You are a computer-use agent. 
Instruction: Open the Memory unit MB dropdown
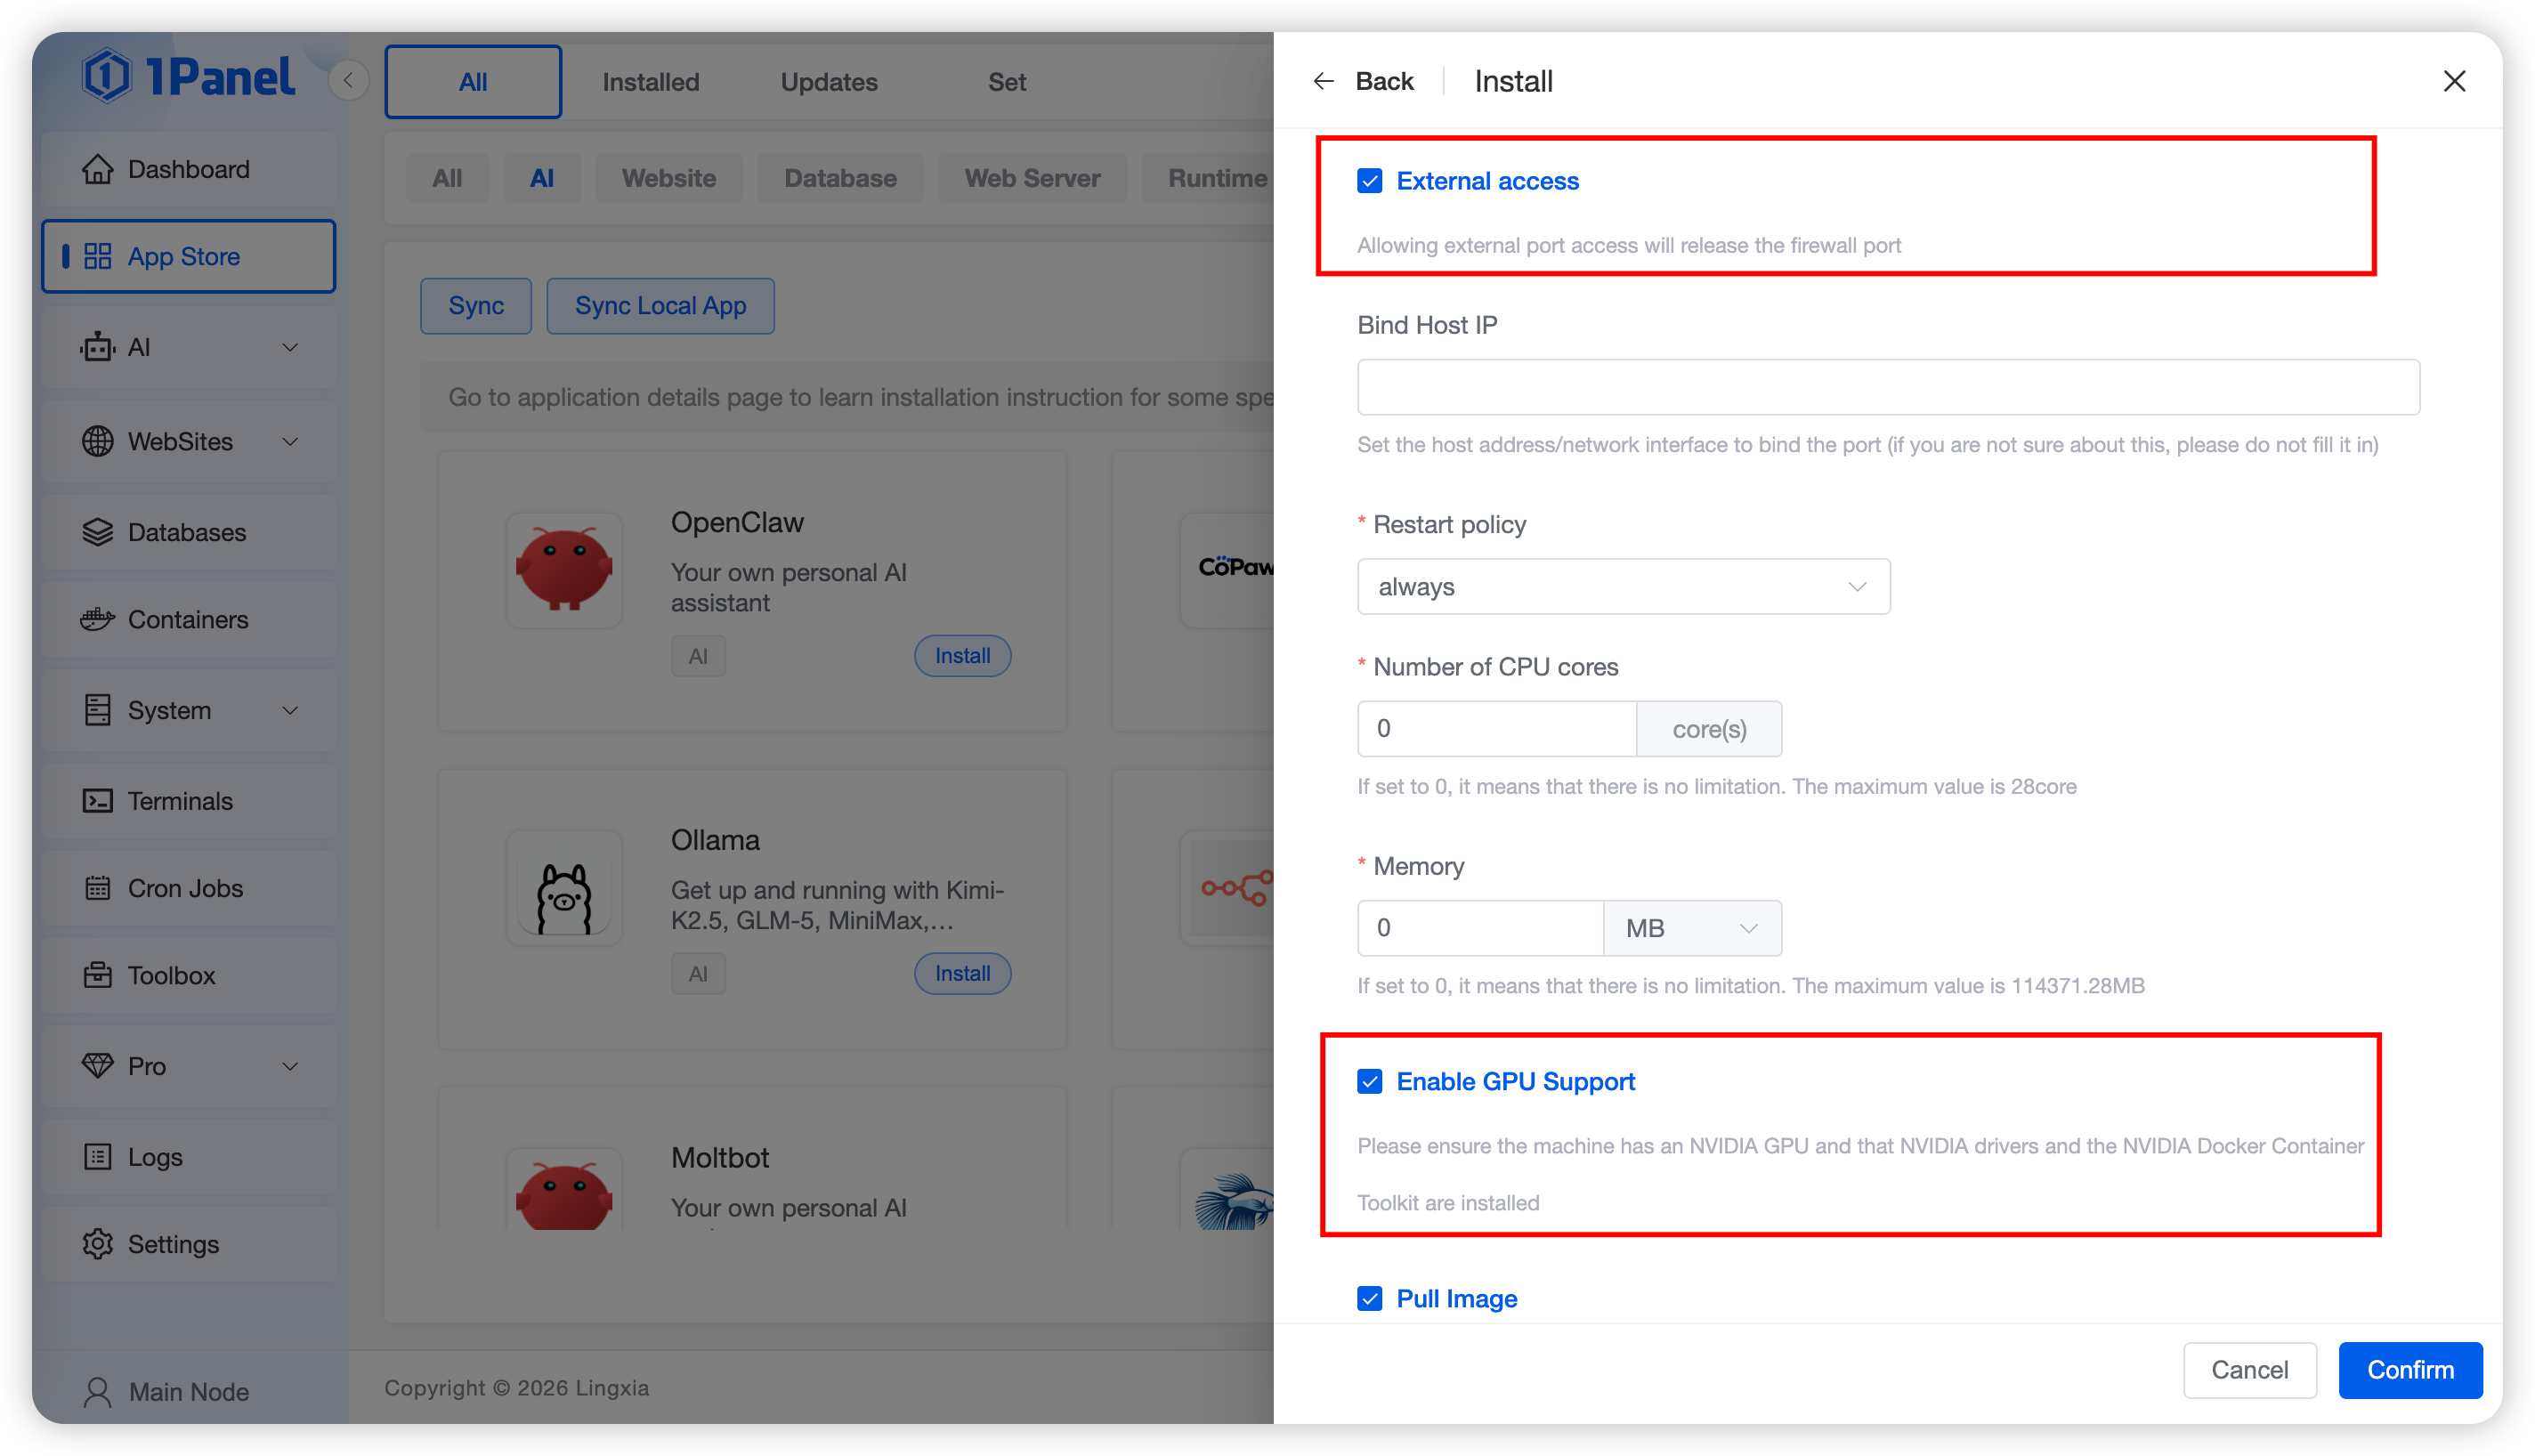1691,928
